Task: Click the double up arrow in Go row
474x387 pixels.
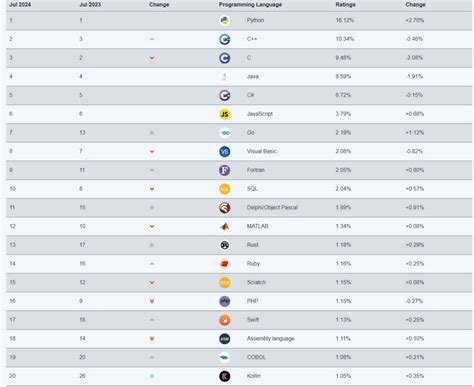Action: 152,133
